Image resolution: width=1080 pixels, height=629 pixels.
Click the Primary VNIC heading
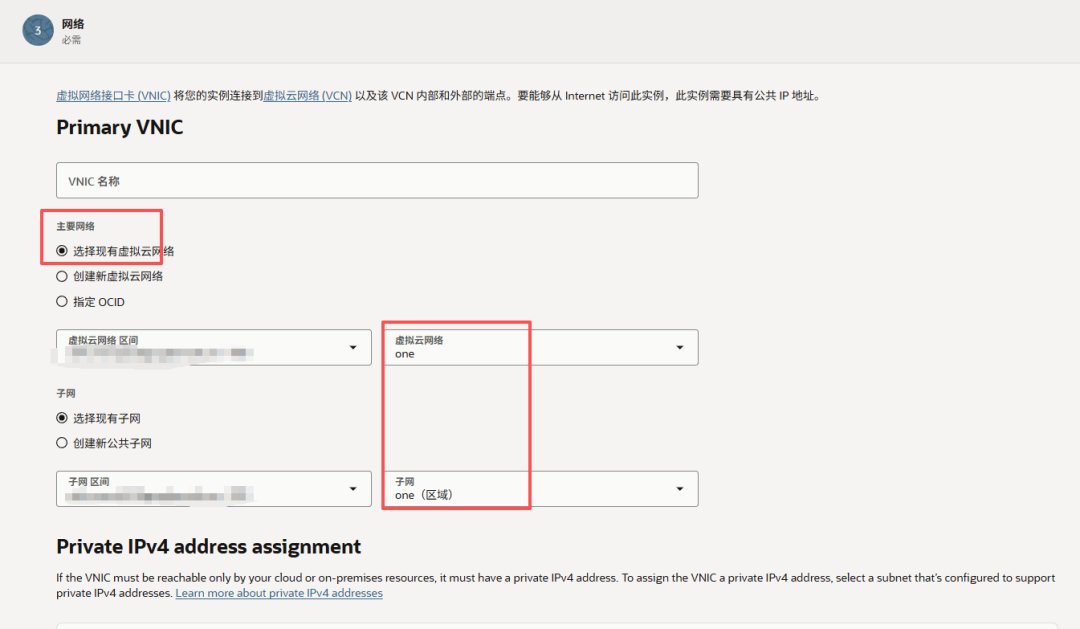pos(120,127)
